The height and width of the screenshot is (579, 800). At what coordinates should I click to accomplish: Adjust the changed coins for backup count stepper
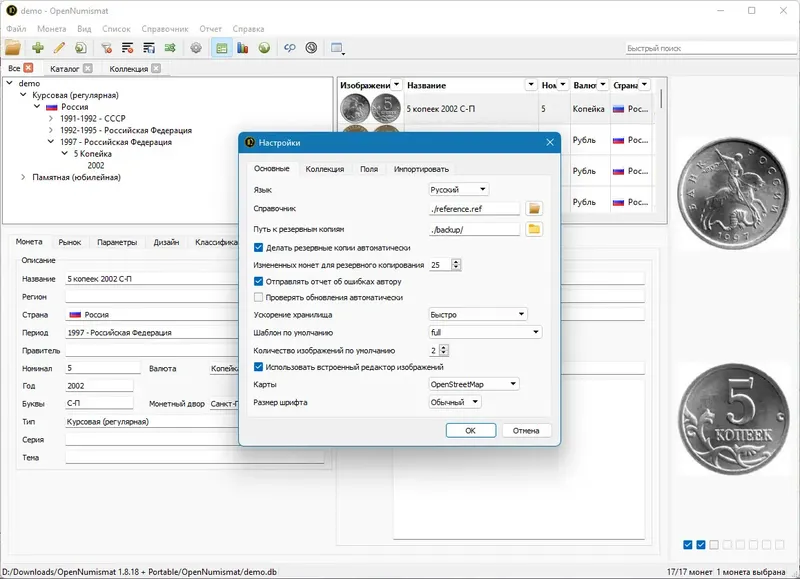pyautogui.click(x=456, y=265)
